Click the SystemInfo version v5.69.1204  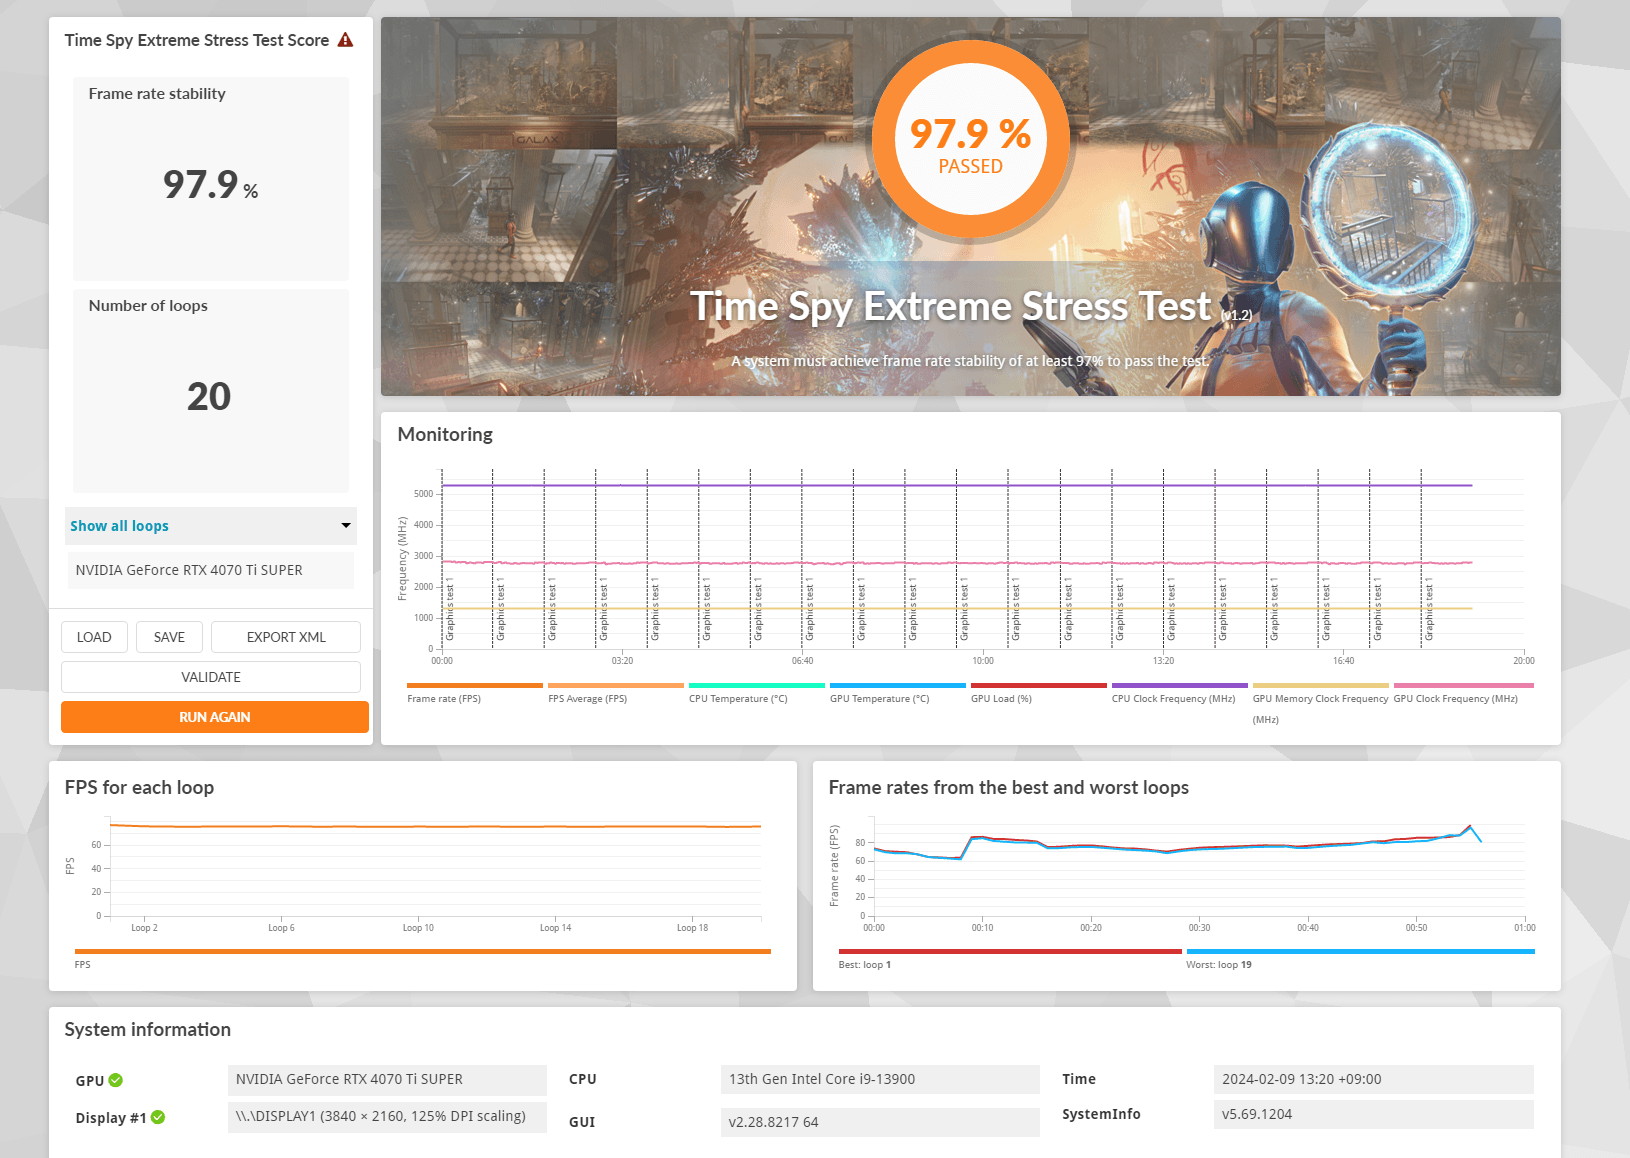pyautogui.click(x=1374, y=1115)
